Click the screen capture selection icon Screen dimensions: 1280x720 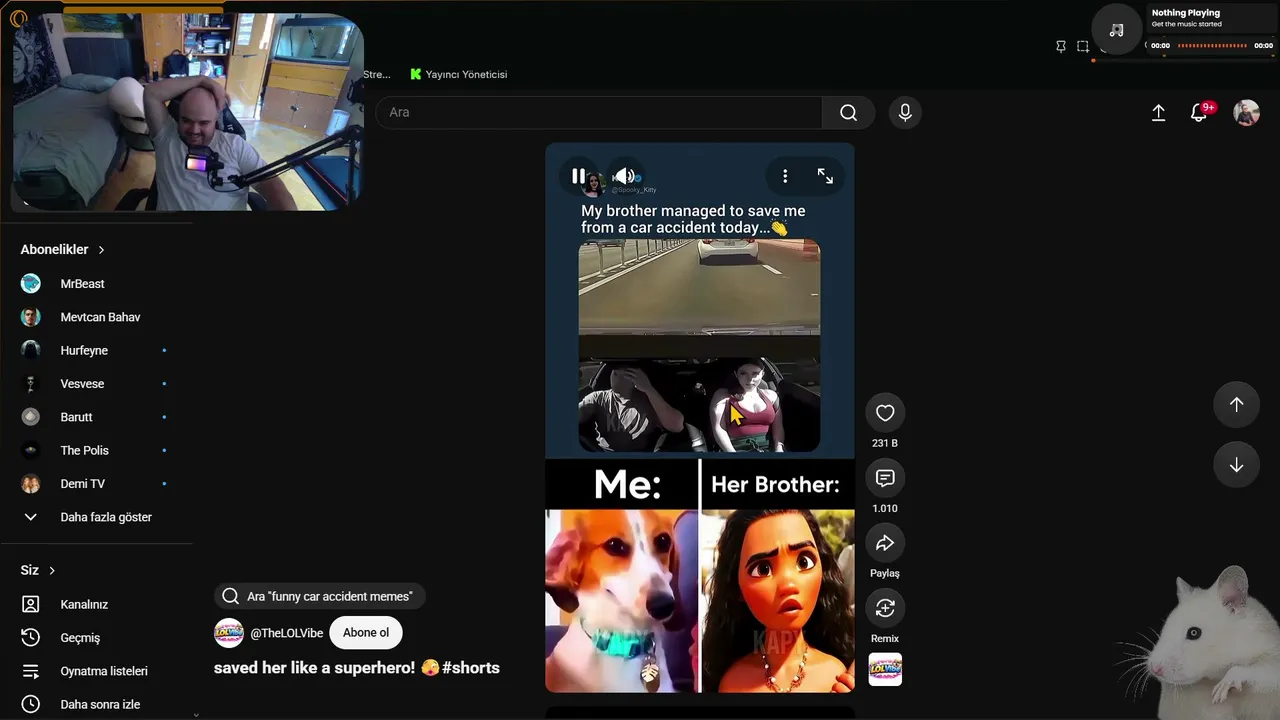[1082, 46]
